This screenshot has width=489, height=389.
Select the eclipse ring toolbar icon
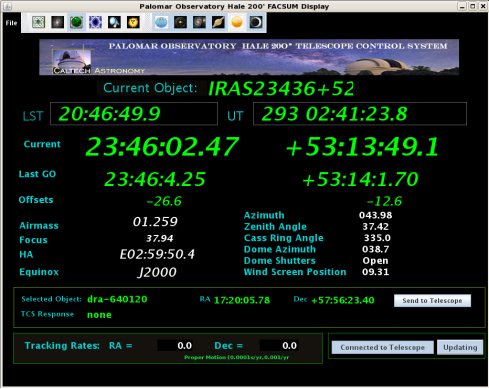tap(256, 22)
